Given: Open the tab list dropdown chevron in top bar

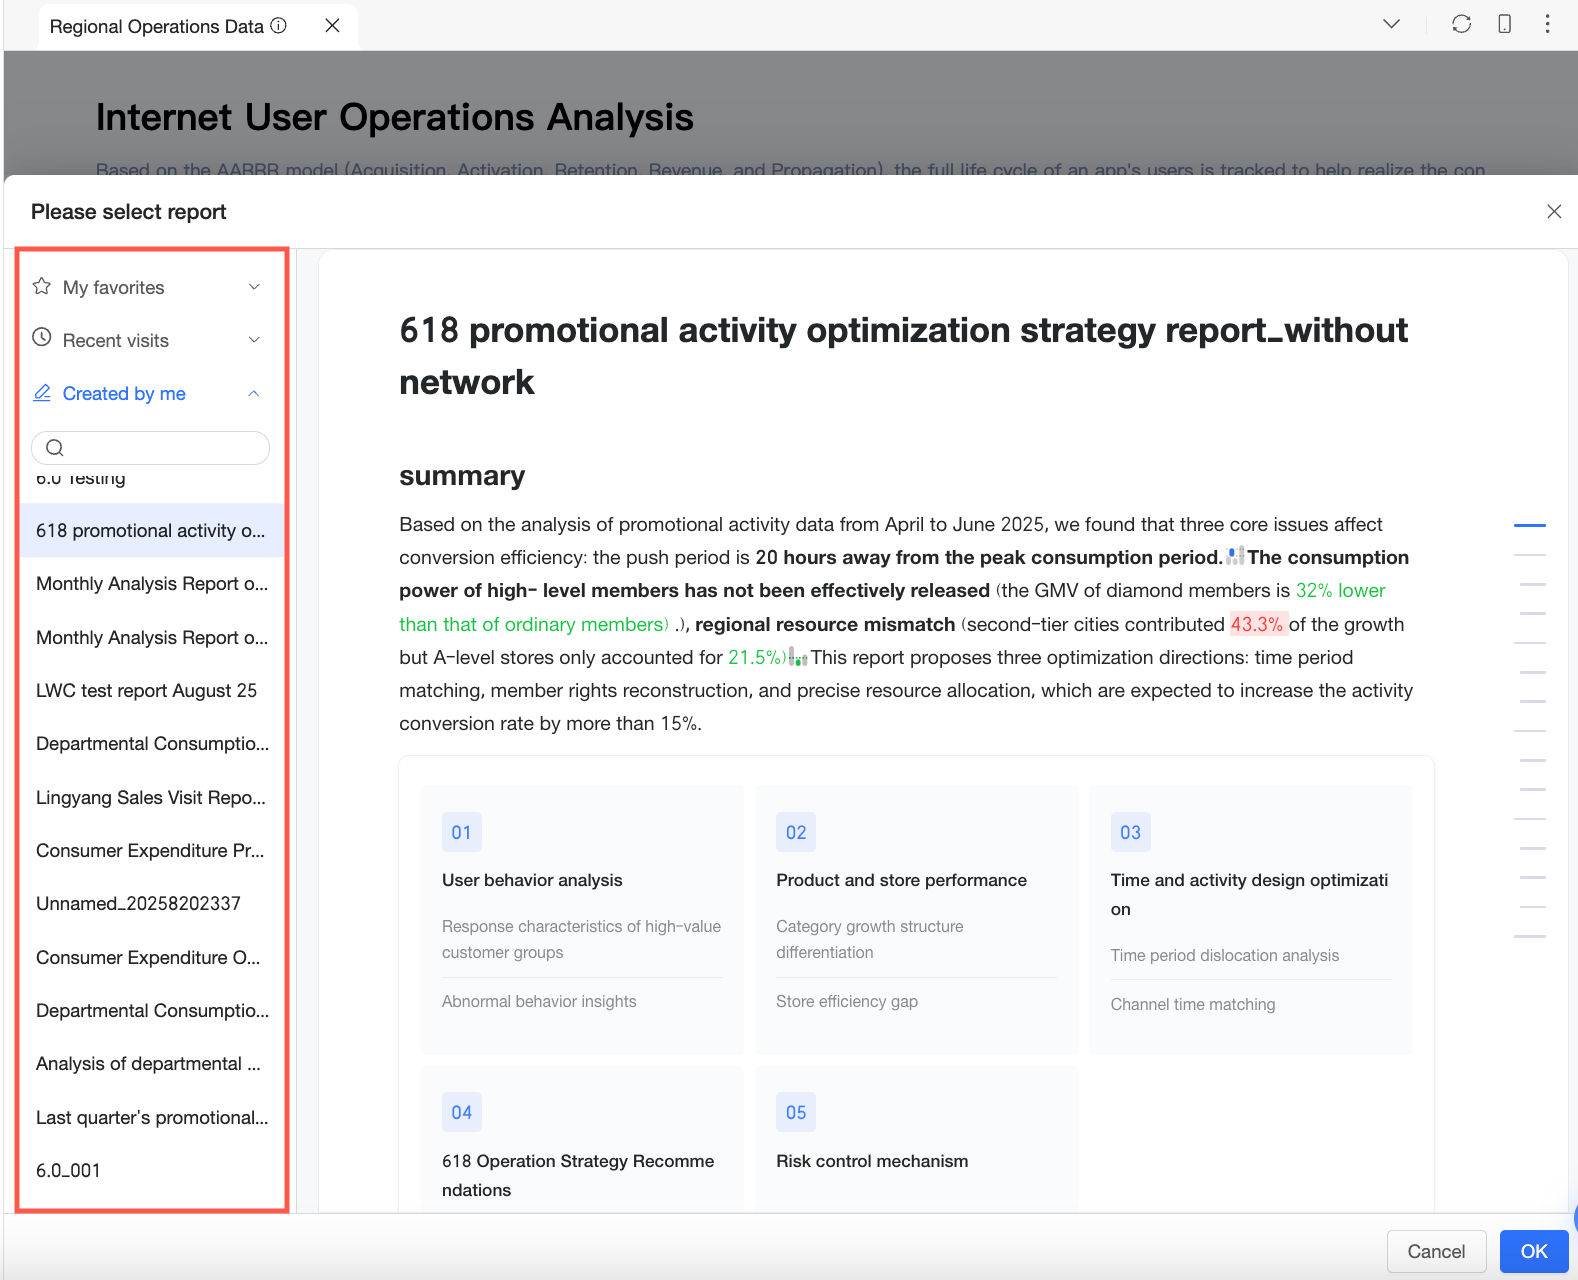Looking at the screenshot, I should coord(1391,24).
